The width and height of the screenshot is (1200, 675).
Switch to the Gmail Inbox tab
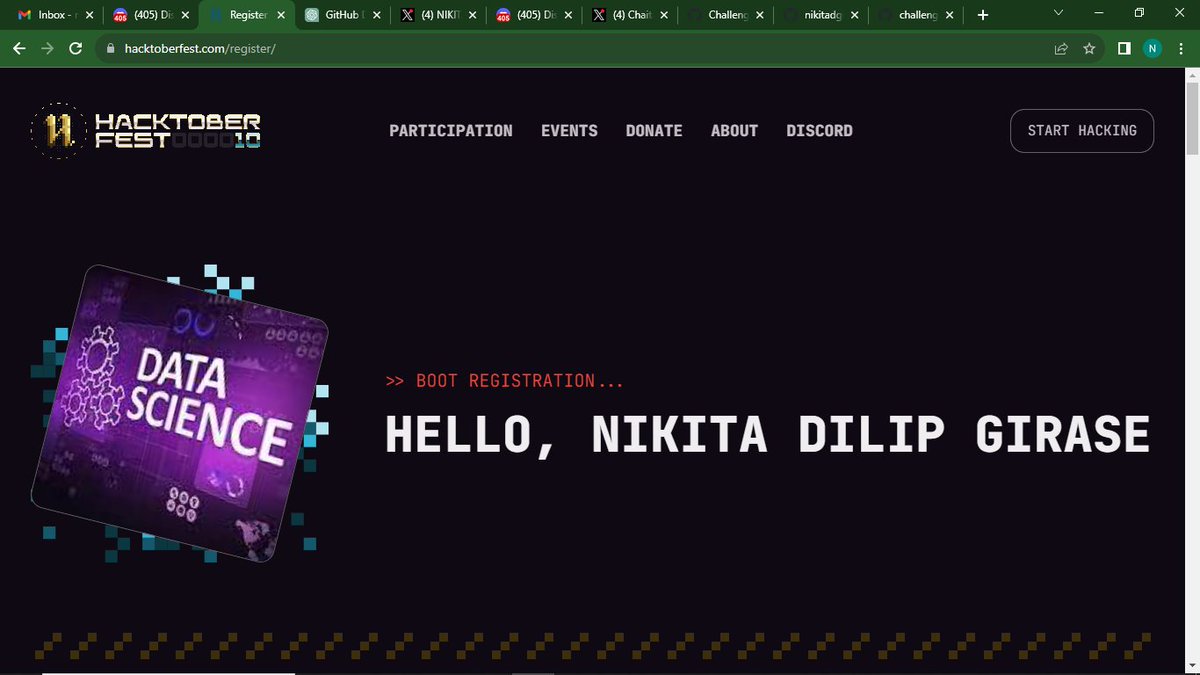tap(56, 15)
